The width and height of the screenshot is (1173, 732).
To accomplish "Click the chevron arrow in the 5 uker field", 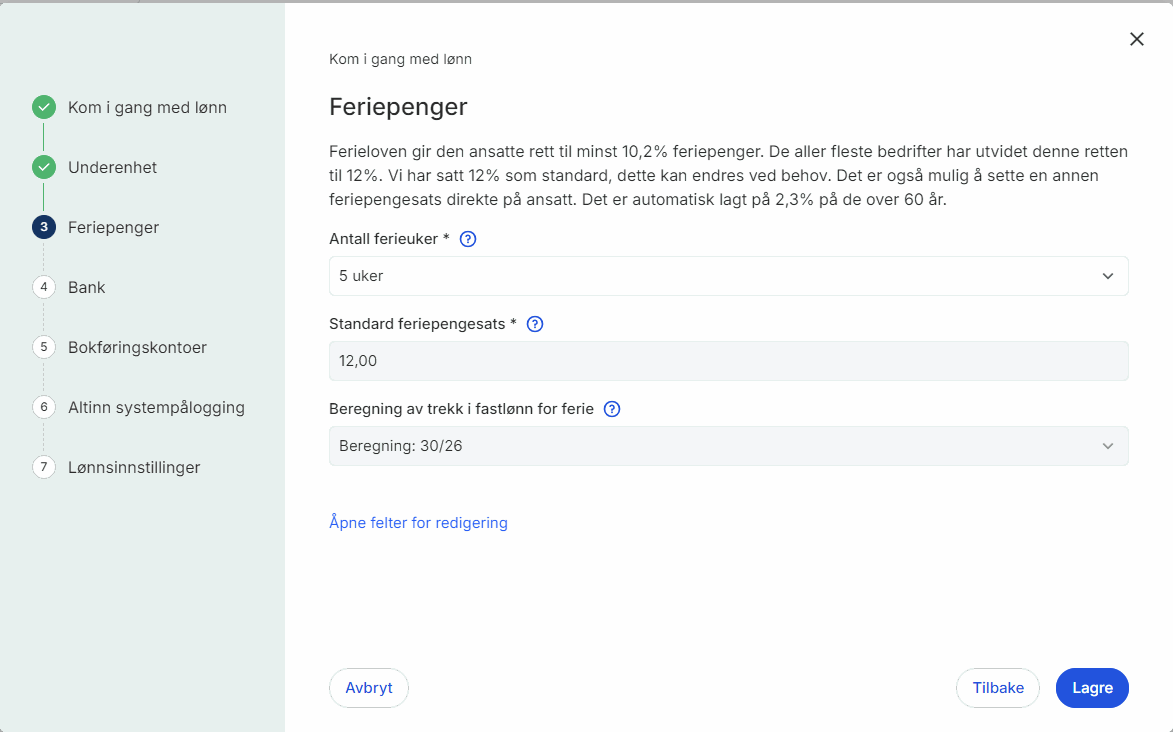I will point(1108,276).
